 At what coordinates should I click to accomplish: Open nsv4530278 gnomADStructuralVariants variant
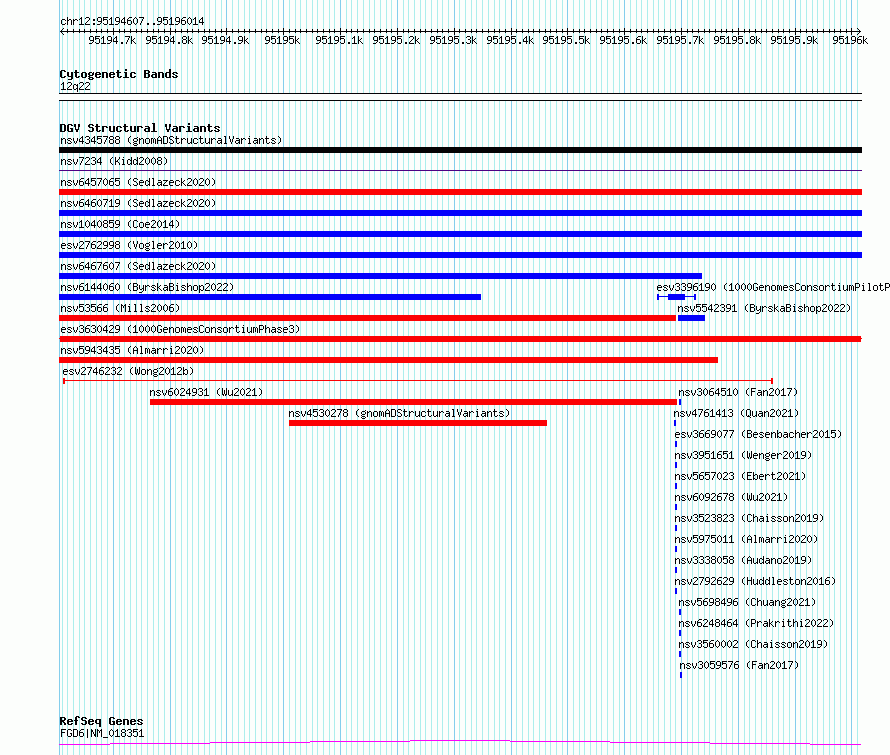[399, 413]
